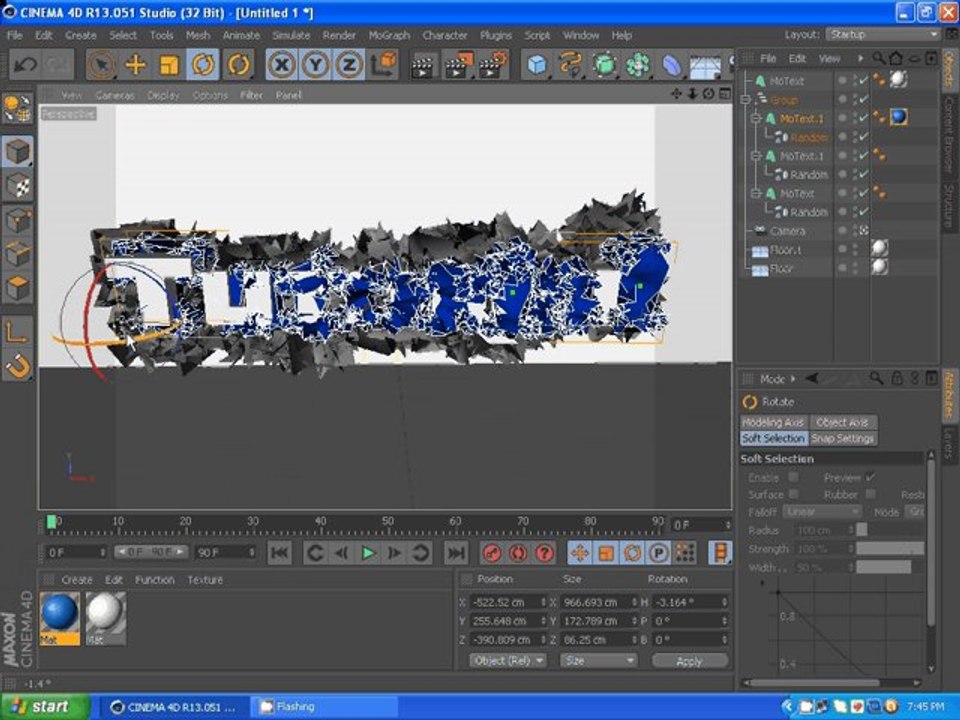The image size is (960, 720).
Task: Click the Apply button
Action: click(690, 661)
